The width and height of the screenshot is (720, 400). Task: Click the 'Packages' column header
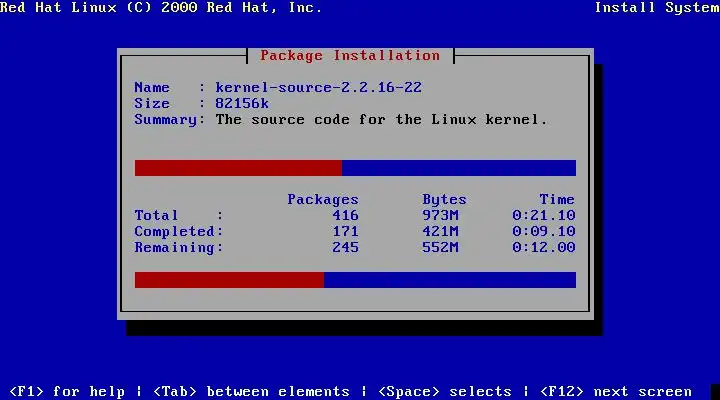(x=323, y=199)
